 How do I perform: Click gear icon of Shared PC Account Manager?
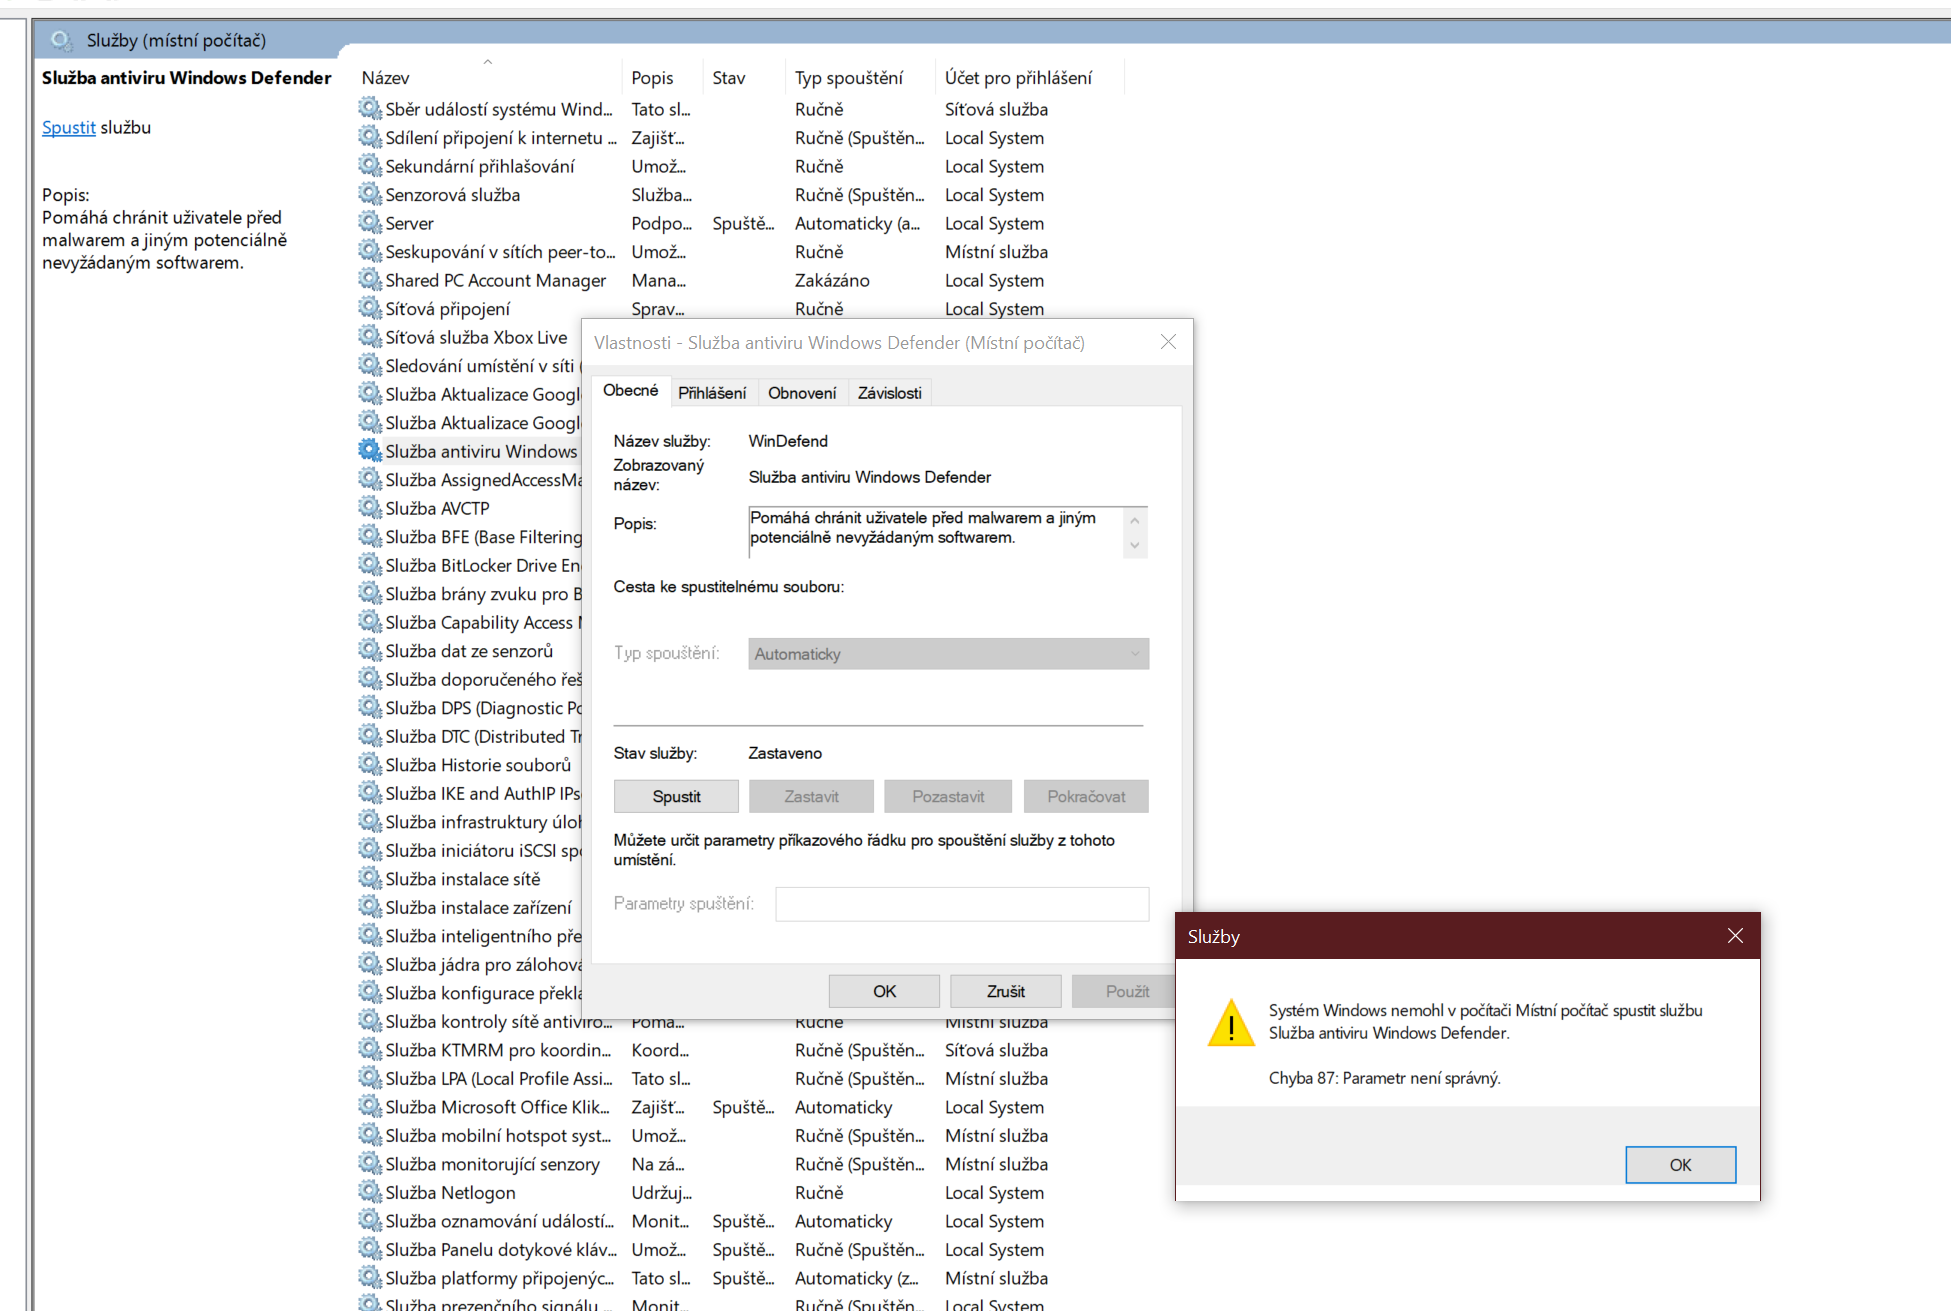tap(370, 280)
